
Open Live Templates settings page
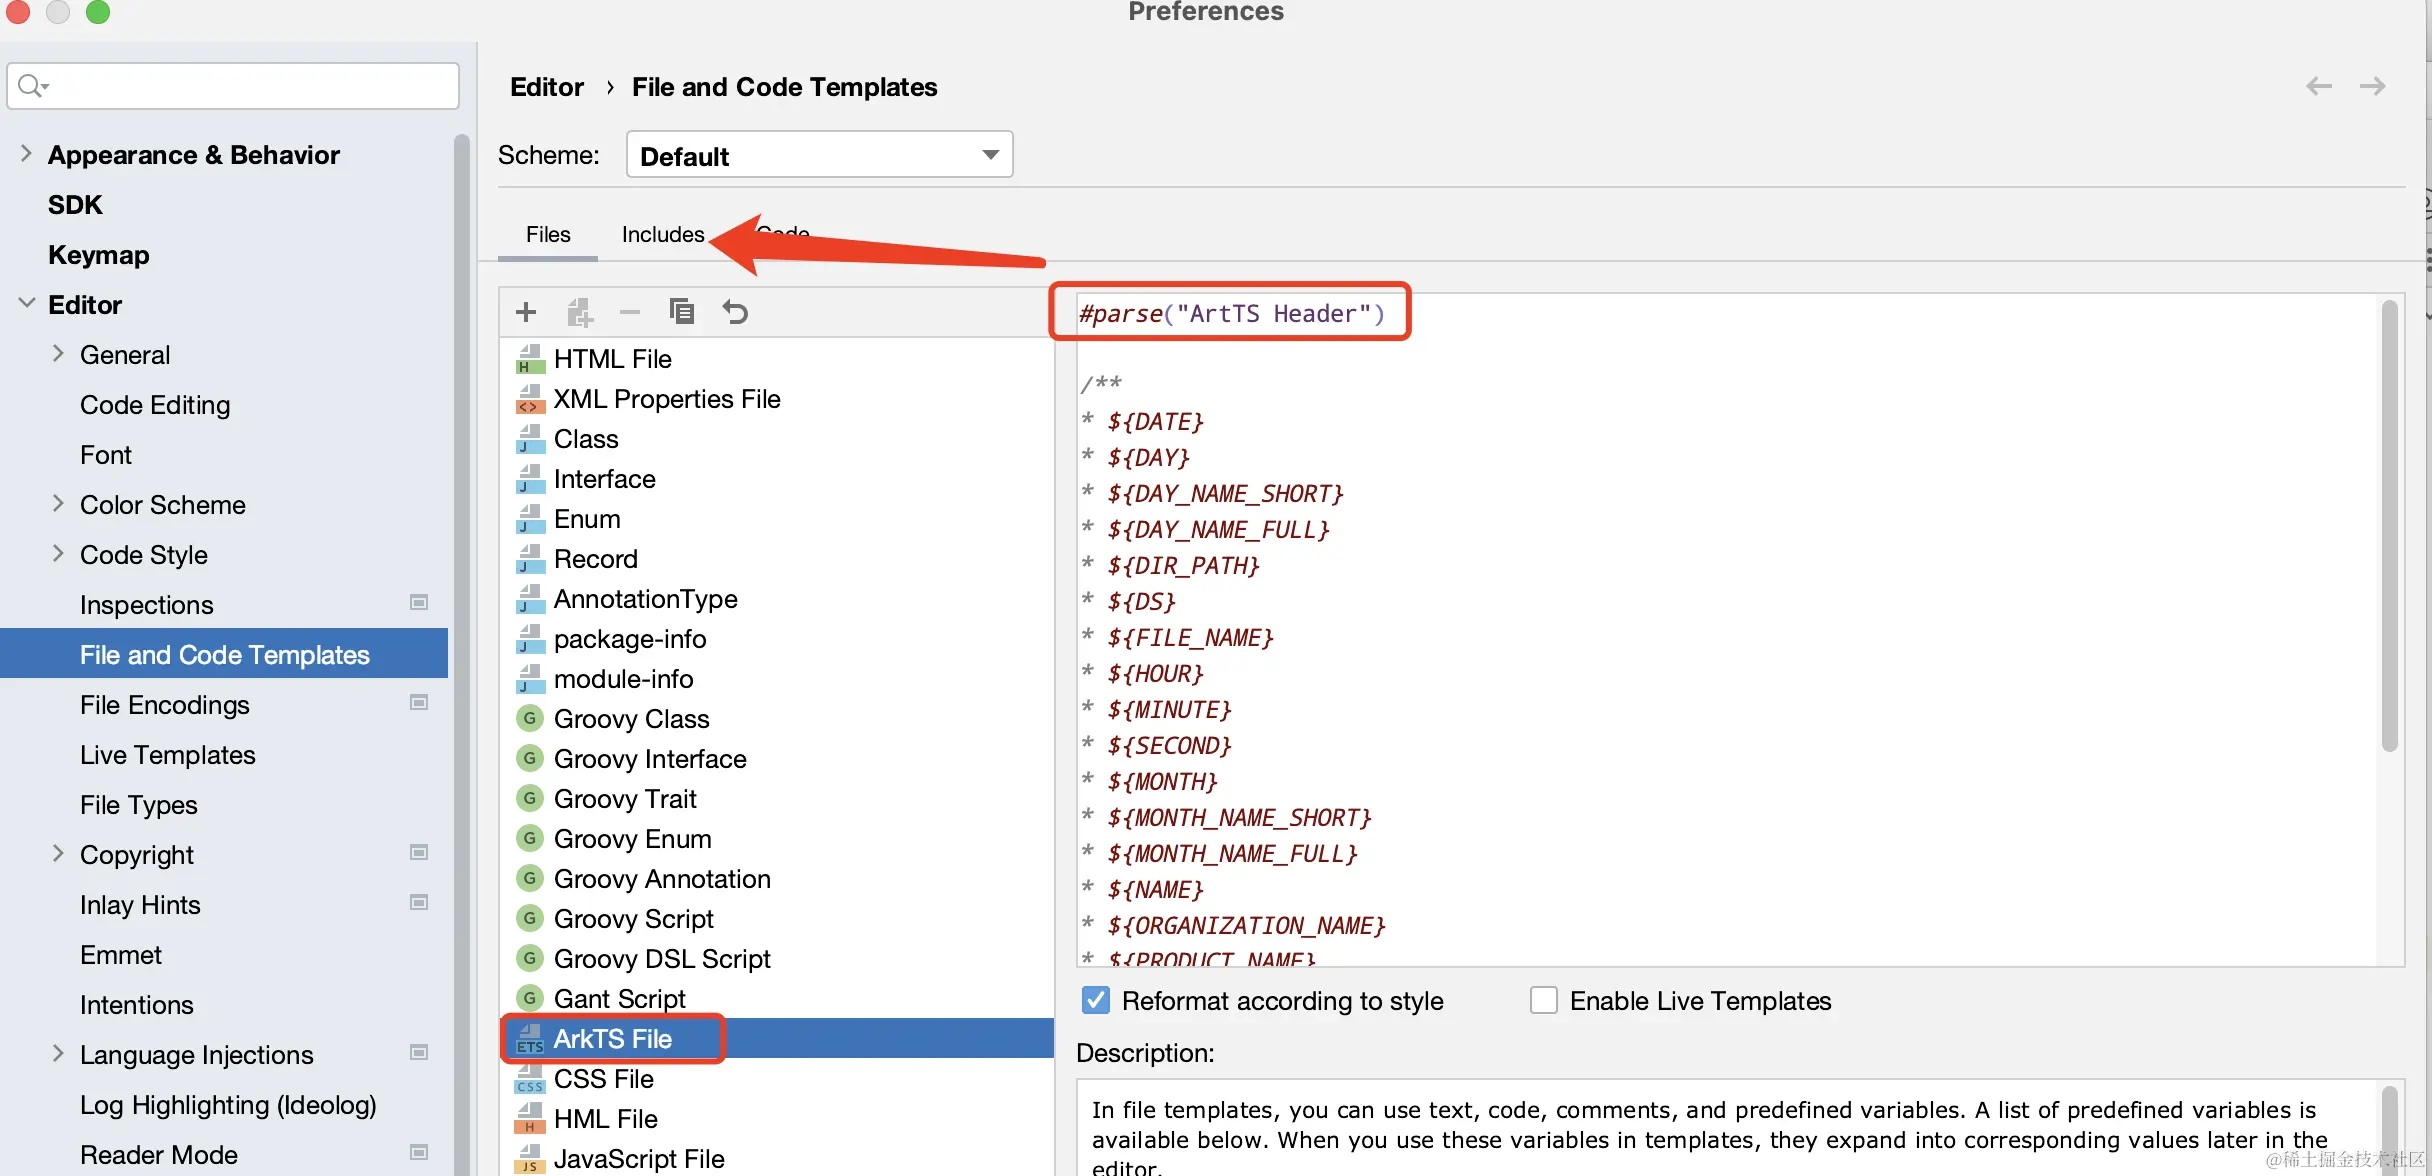pos(168,755)
